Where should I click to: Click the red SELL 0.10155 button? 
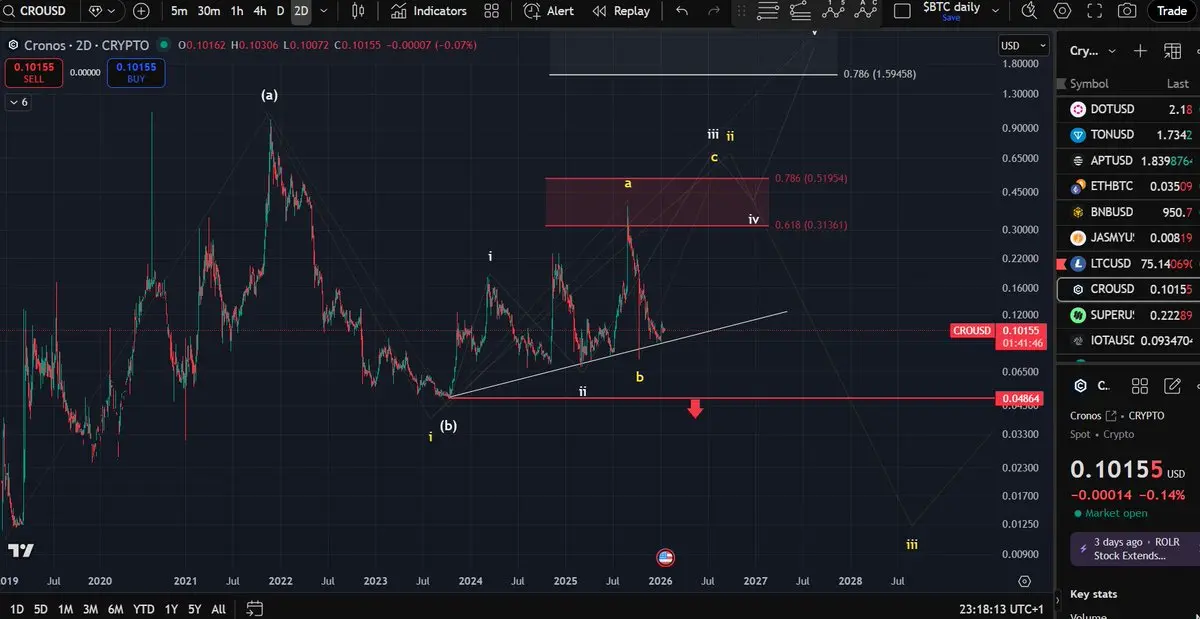coord(33,72)
